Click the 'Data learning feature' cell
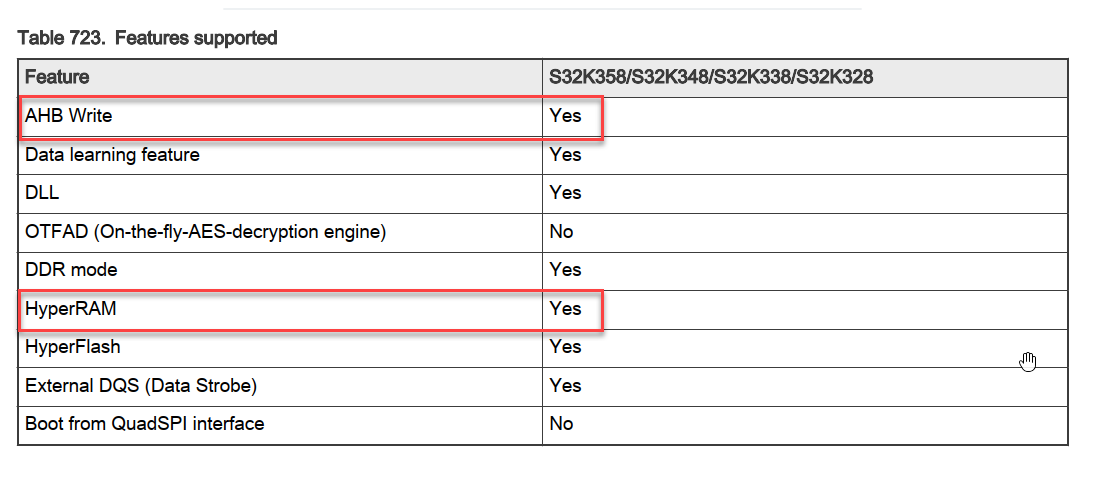The height and width of the screenshot is (489, 1099). click(x=112, y=155)
